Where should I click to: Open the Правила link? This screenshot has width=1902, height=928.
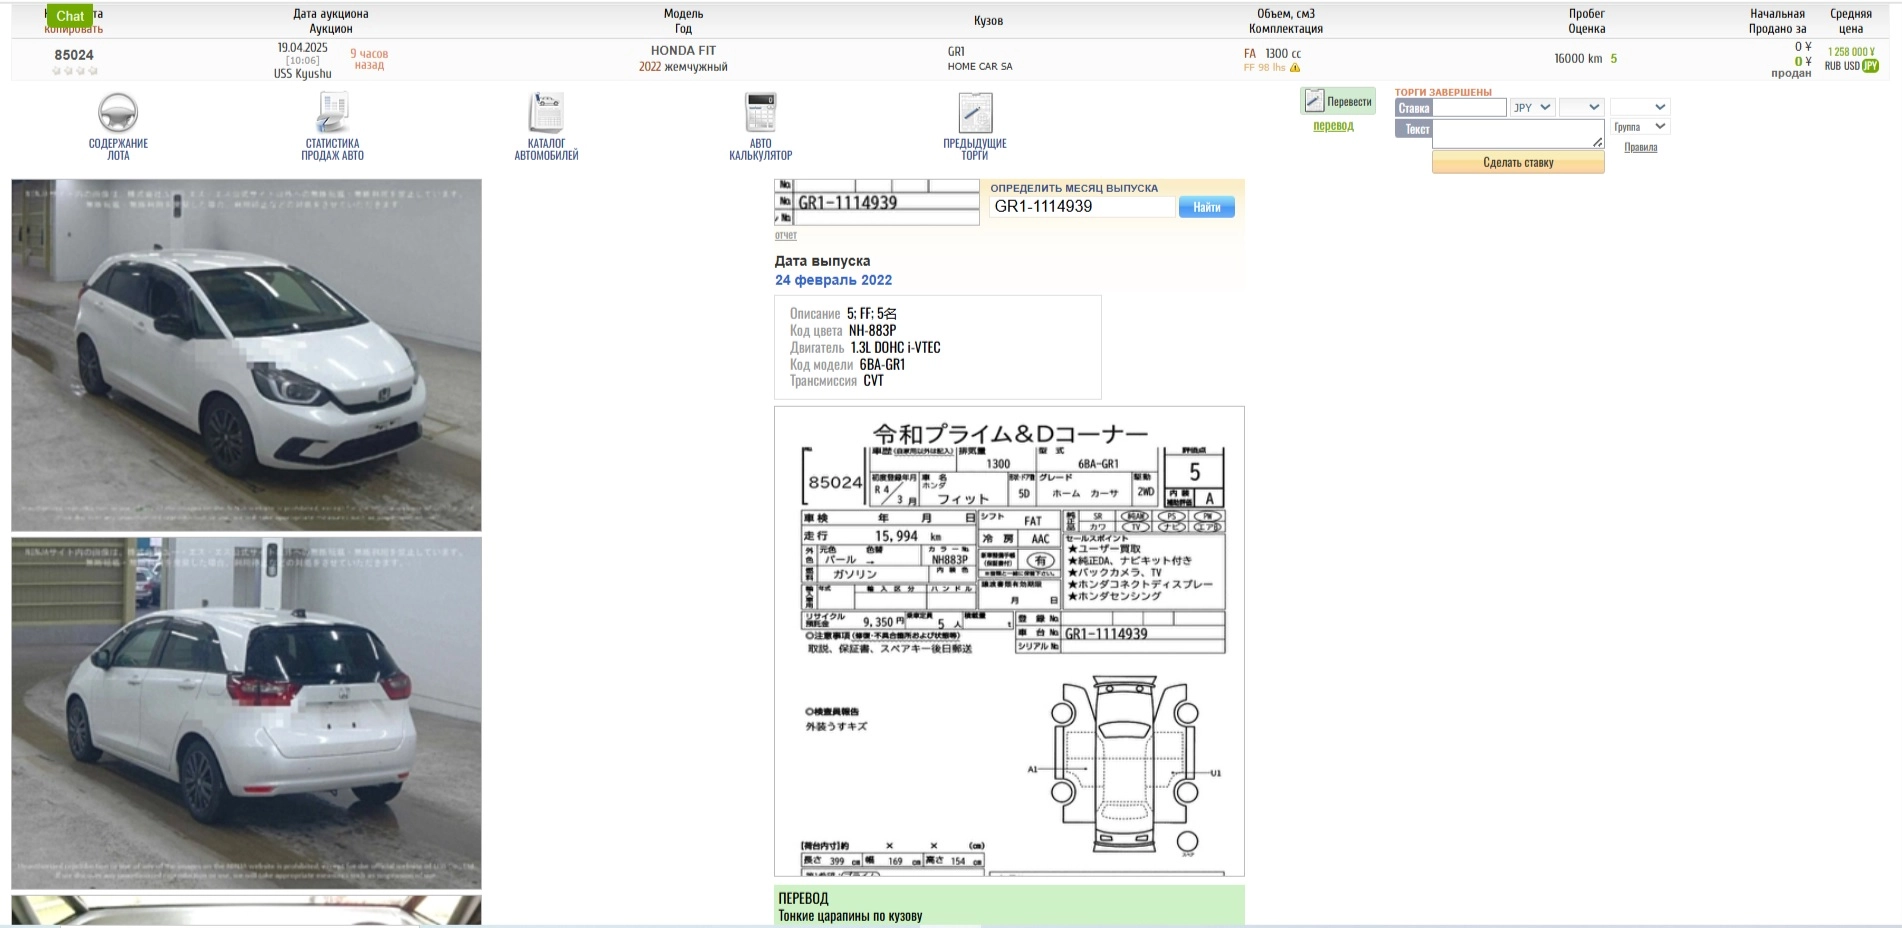click(x=1640, y=147)
